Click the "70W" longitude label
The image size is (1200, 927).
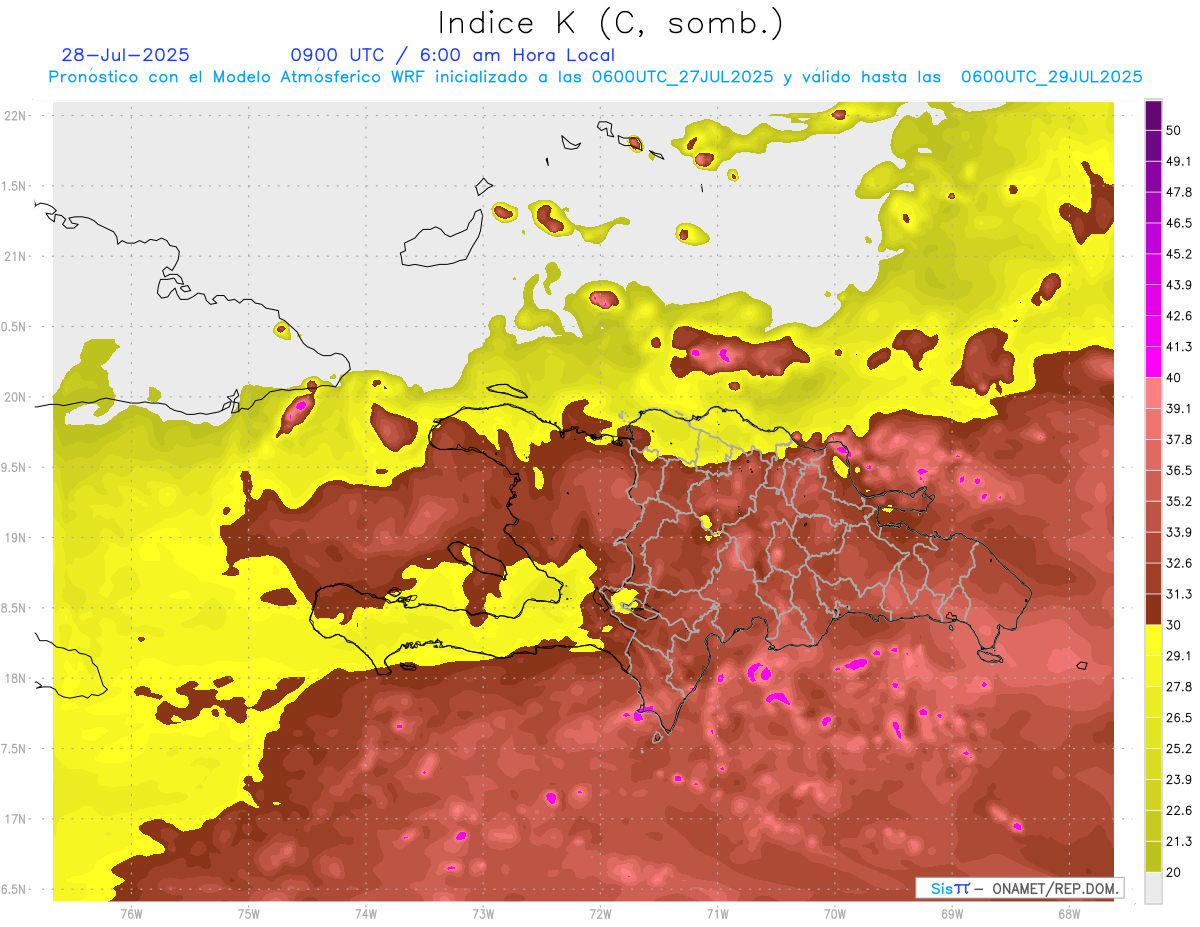click(x=835, y=914)
